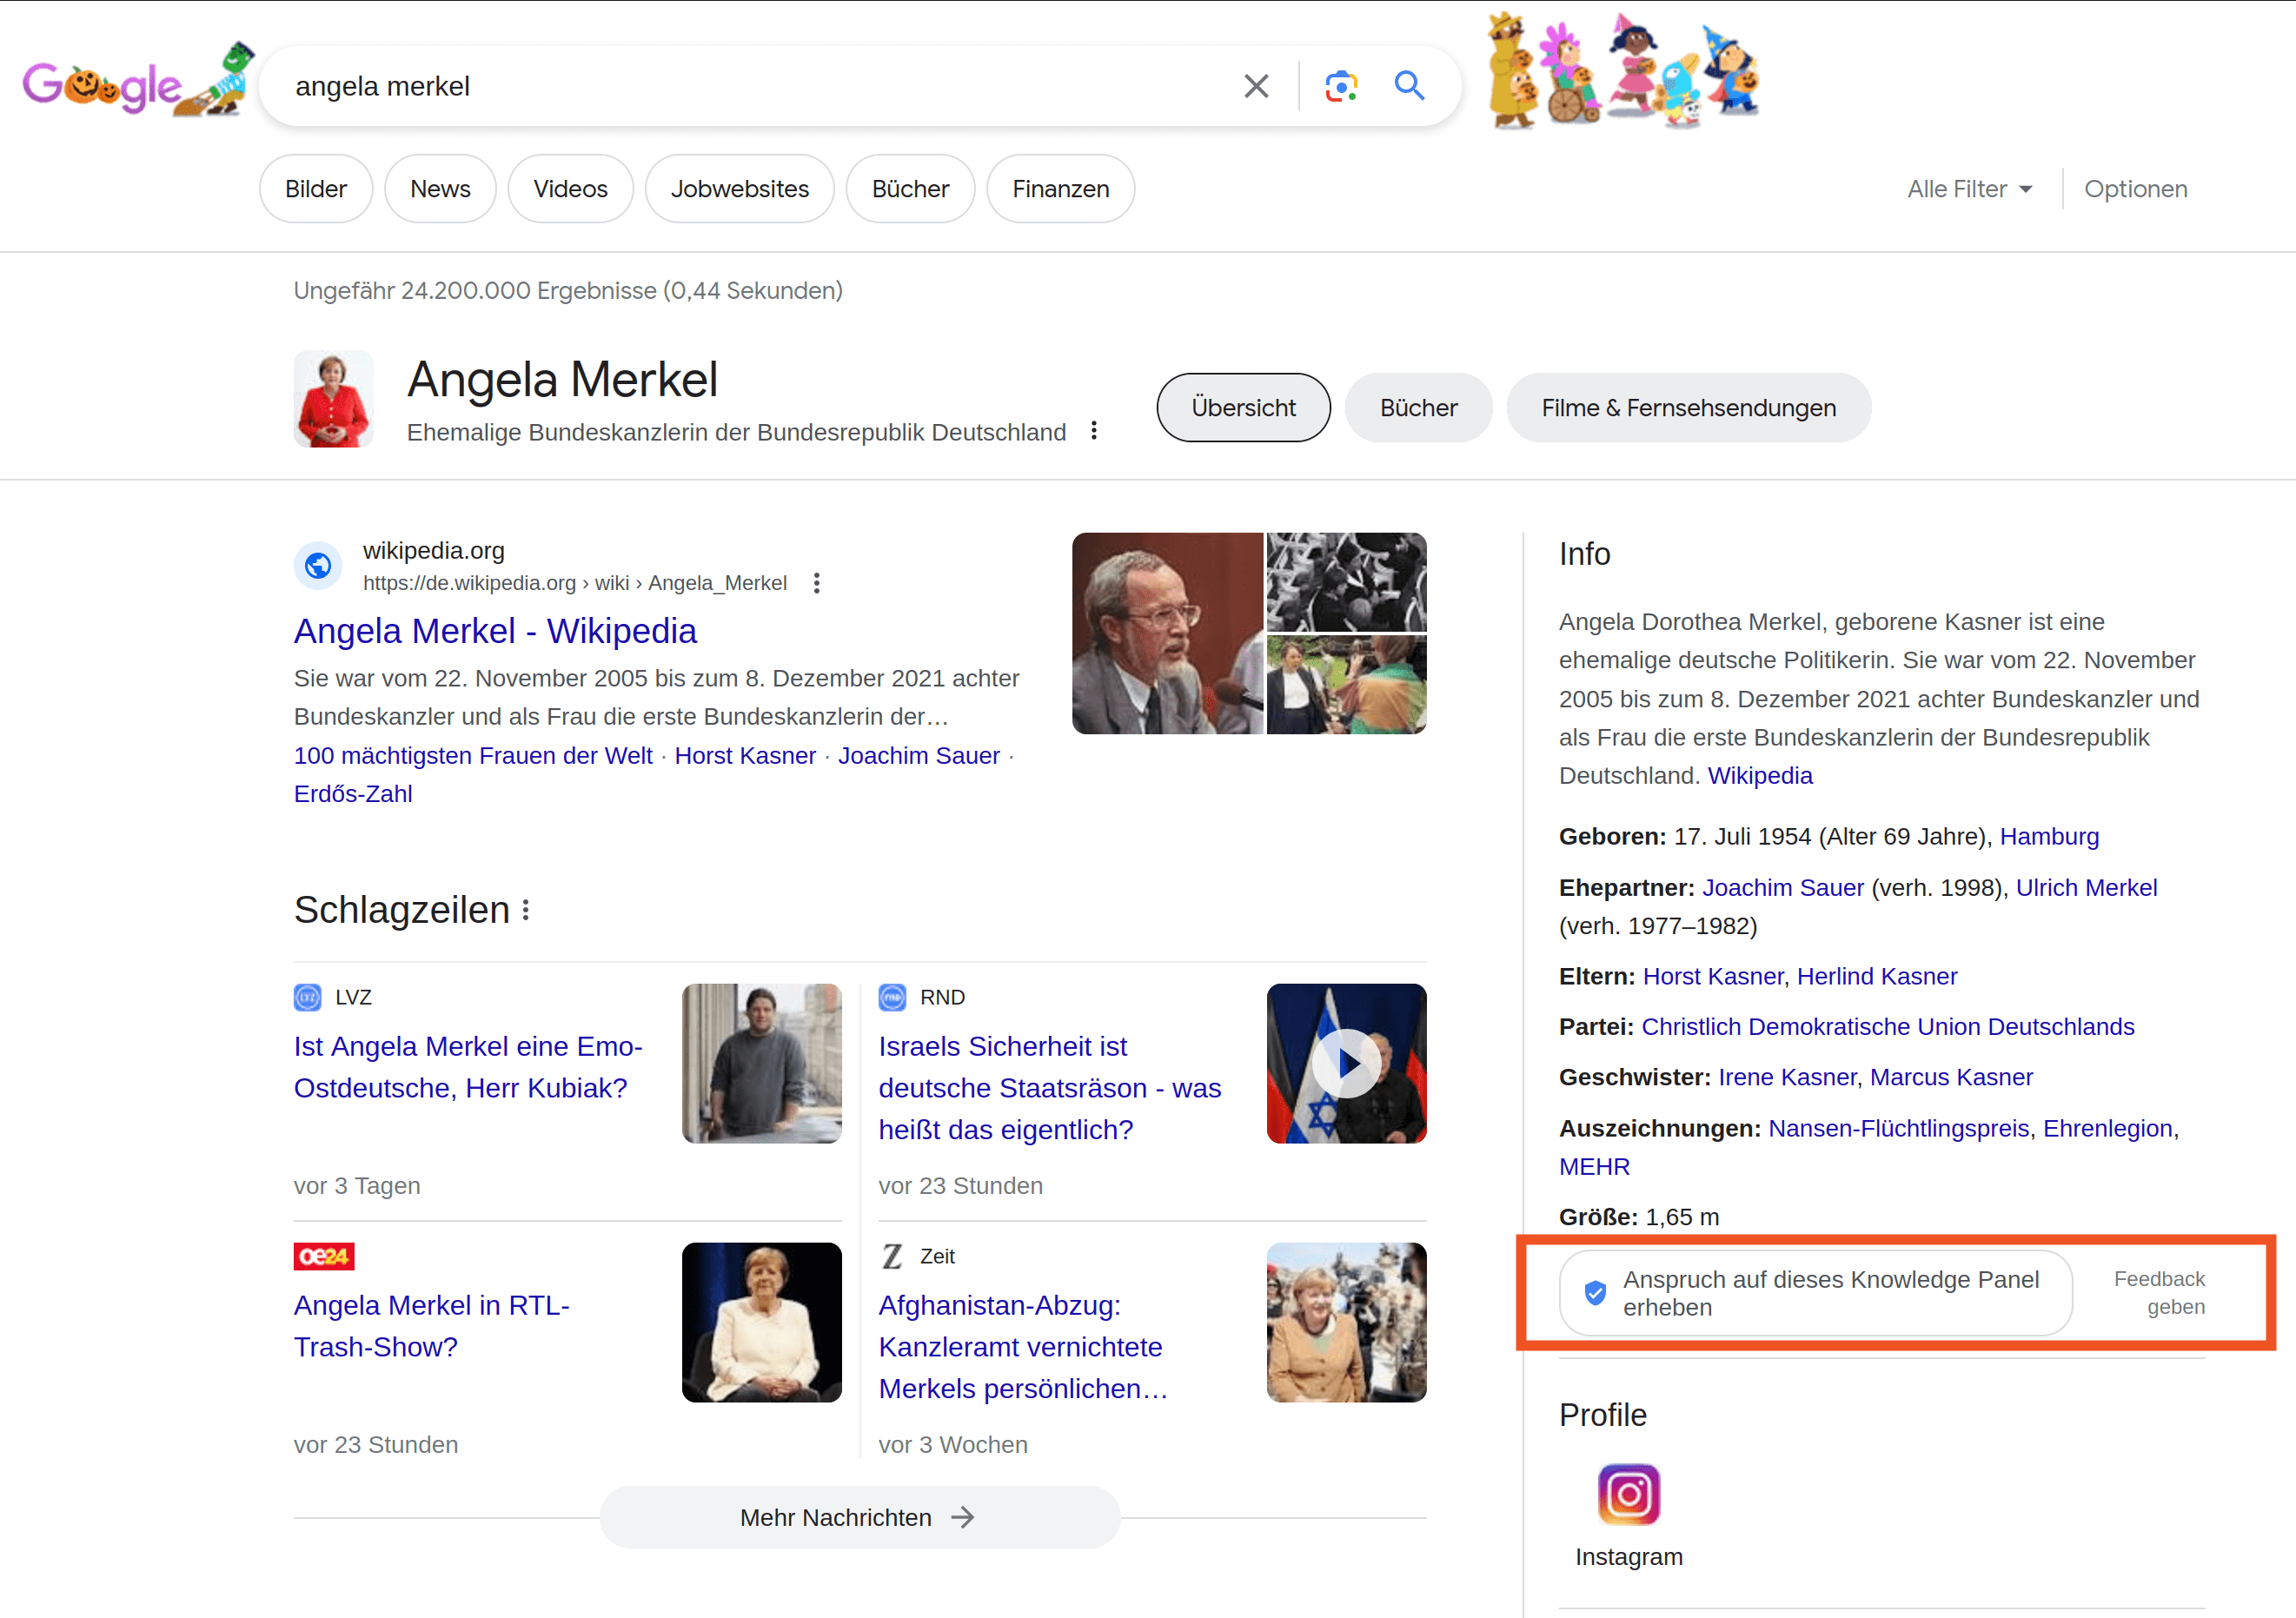Open Wikipedia link in Info panel

[x=1759, y=776]
